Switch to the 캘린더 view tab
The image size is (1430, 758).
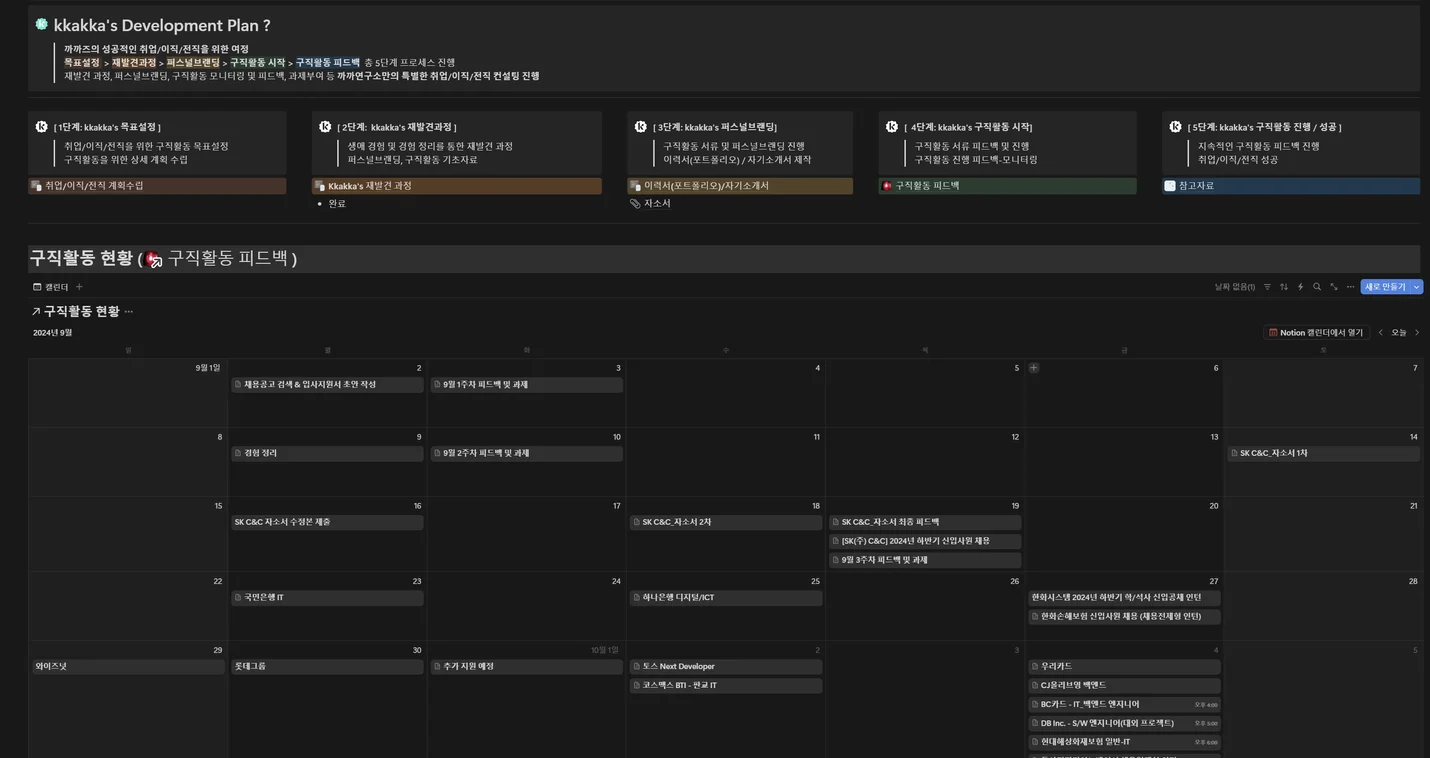51,287
